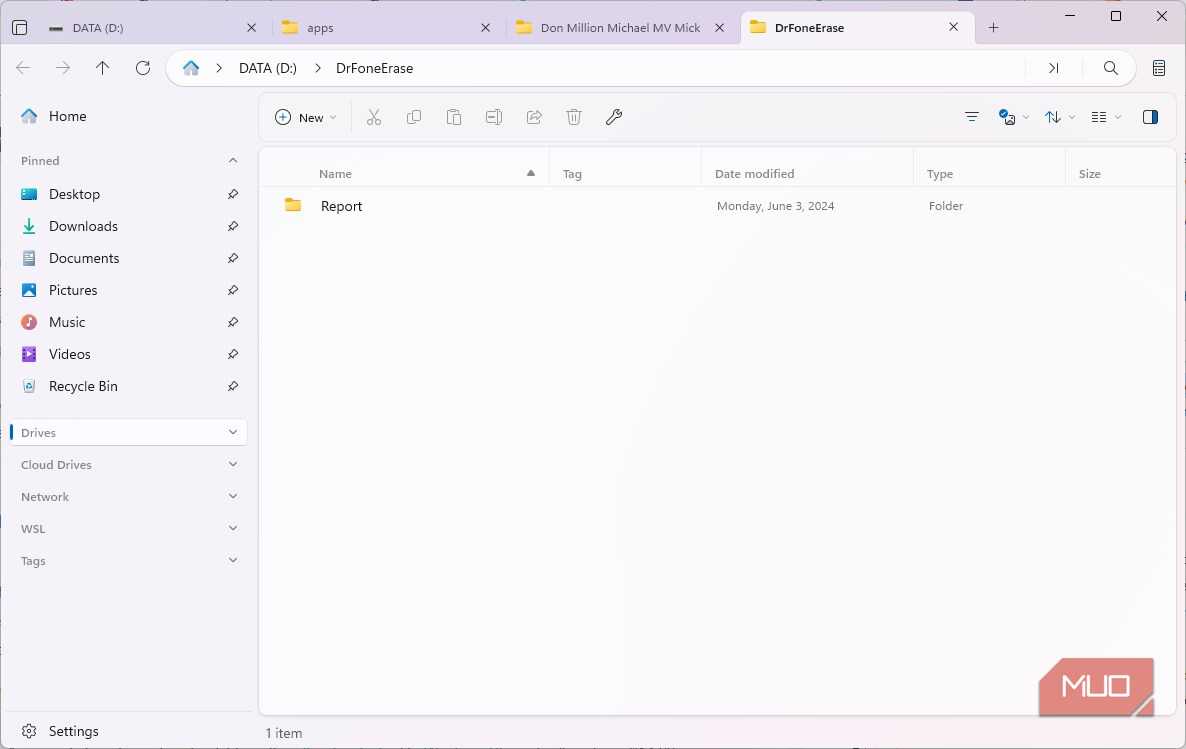Refresh the current folder
This screenshot has width=1186, height=749.
click(x=143, y=68)
